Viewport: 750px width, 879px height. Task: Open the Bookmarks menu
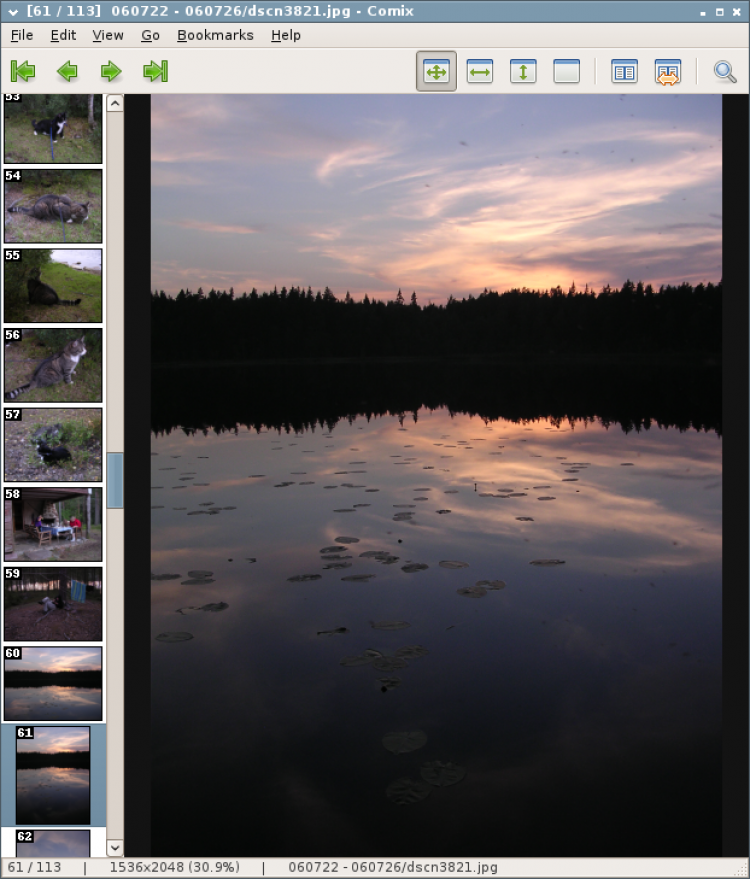pyautogui.click(x=215, y=35)
